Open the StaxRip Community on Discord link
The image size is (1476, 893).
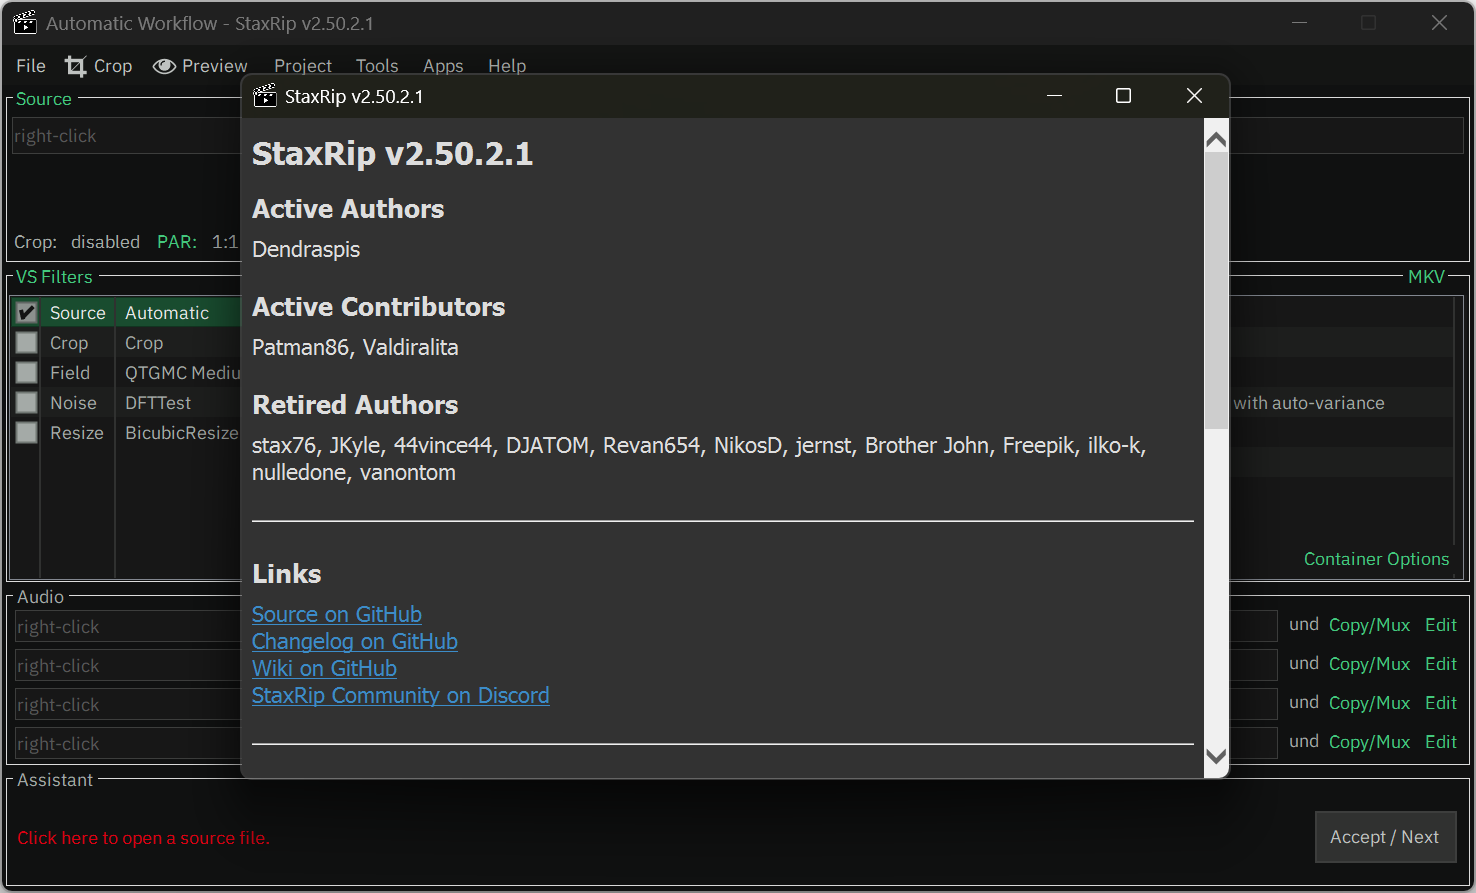click(x=400, y=696)
